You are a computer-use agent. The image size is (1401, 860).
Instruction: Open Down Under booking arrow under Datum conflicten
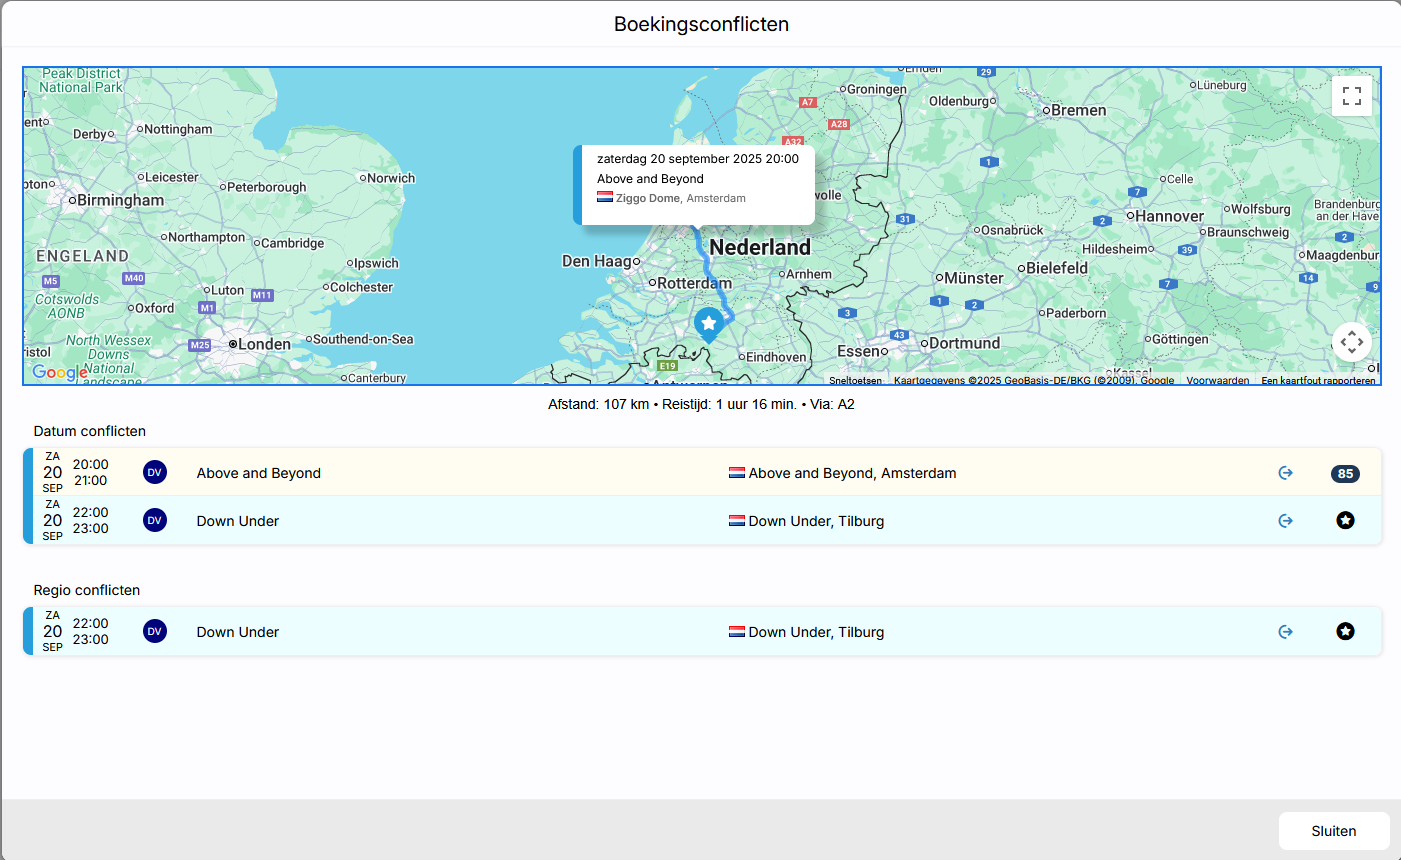pos(1286,521)
